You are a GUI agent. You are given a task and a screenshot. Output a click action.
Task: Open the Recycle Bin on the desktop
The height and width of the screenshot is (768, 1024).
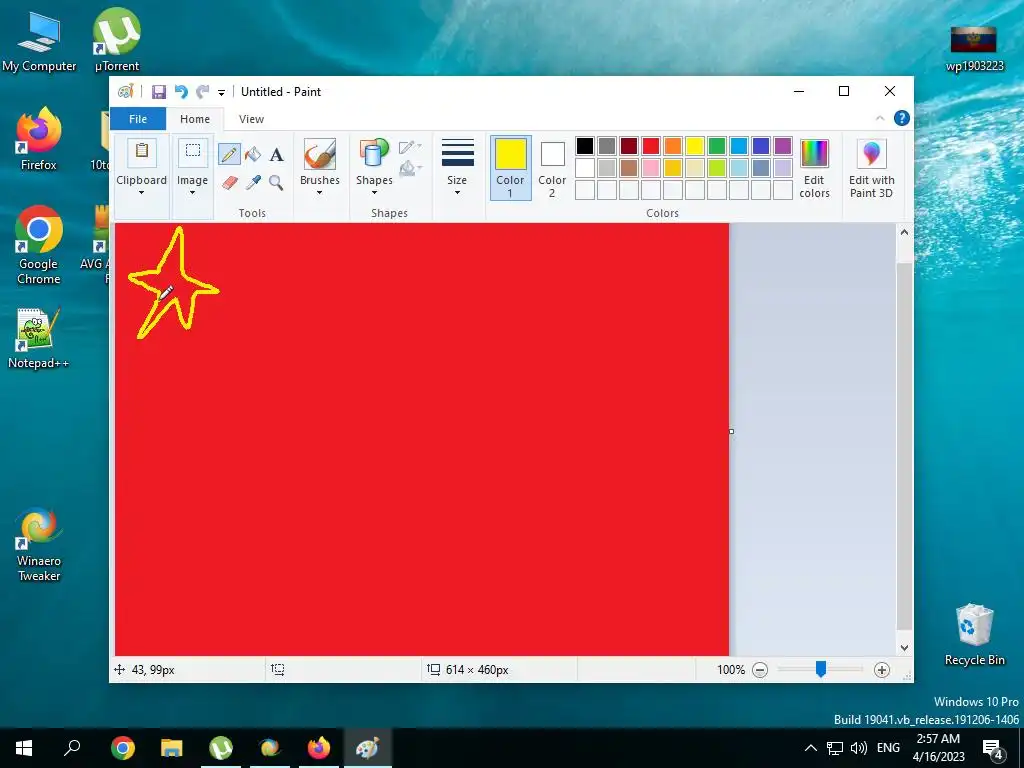974,635
